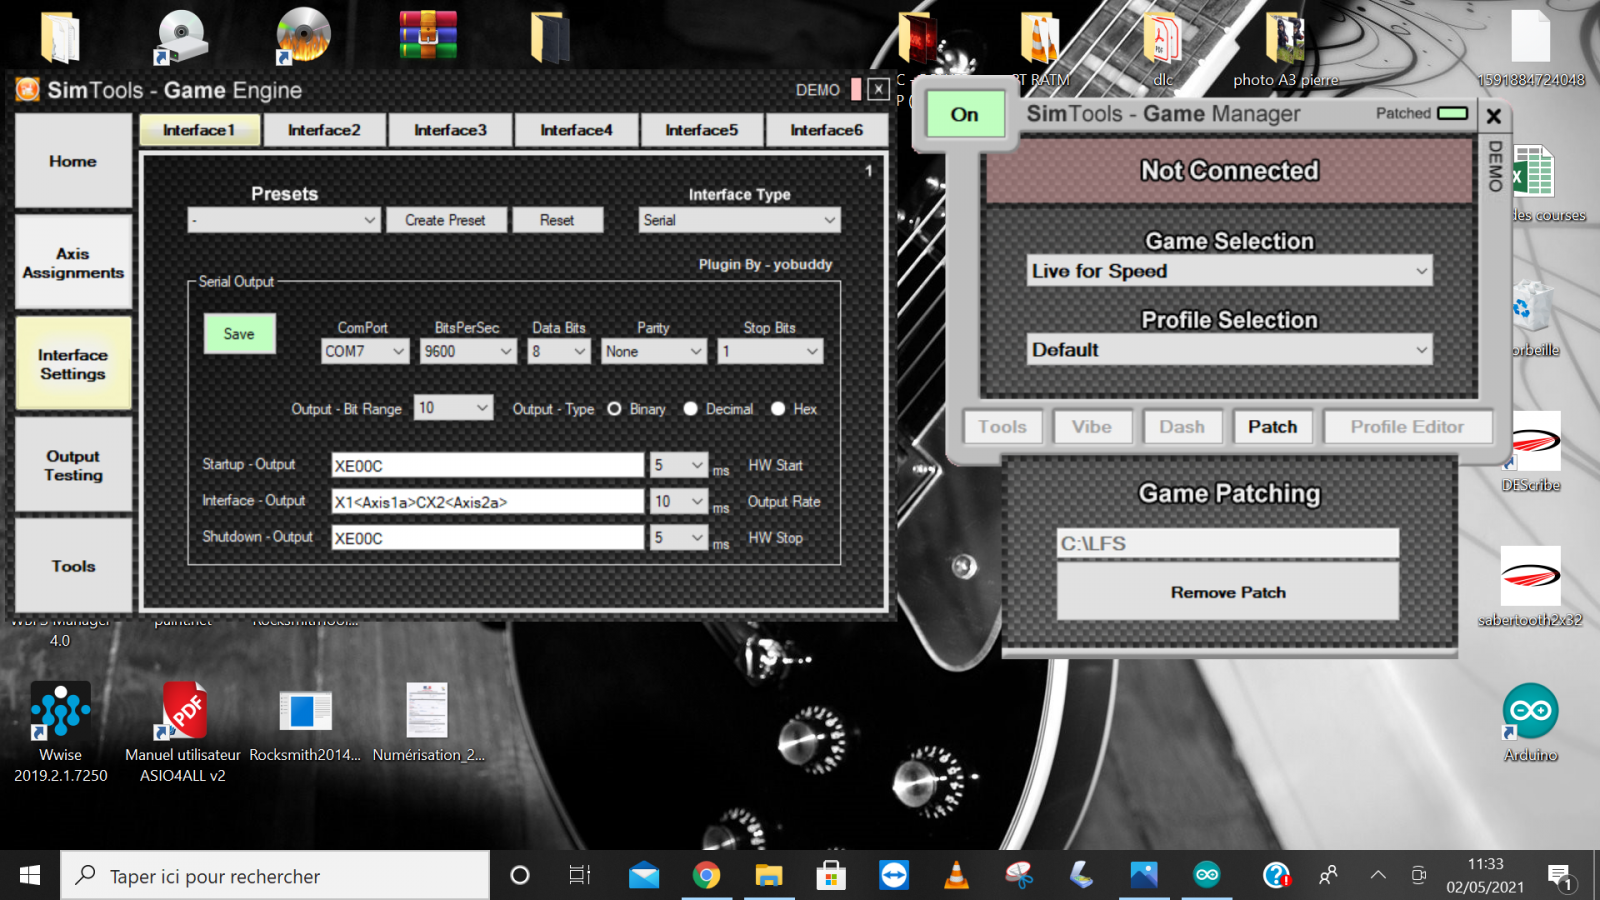Select the Binary output type radio button

pos(614,409)
